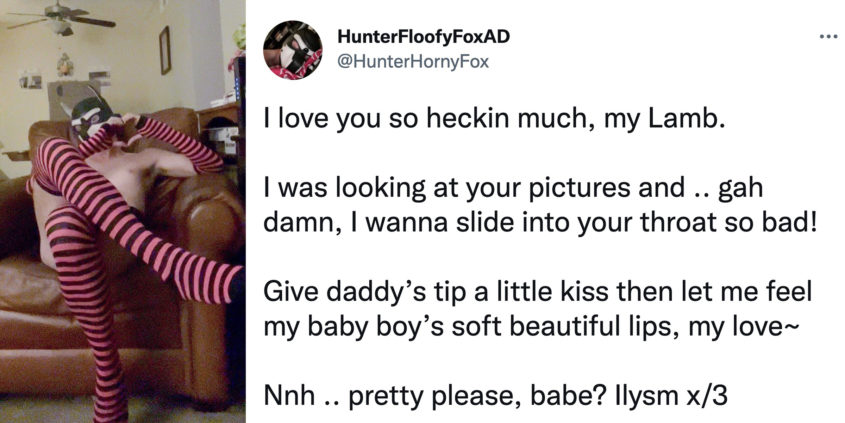Screen dimensions: 845x423
Task: Click the "..." icon at the tweet's corner
Action: 829,37
